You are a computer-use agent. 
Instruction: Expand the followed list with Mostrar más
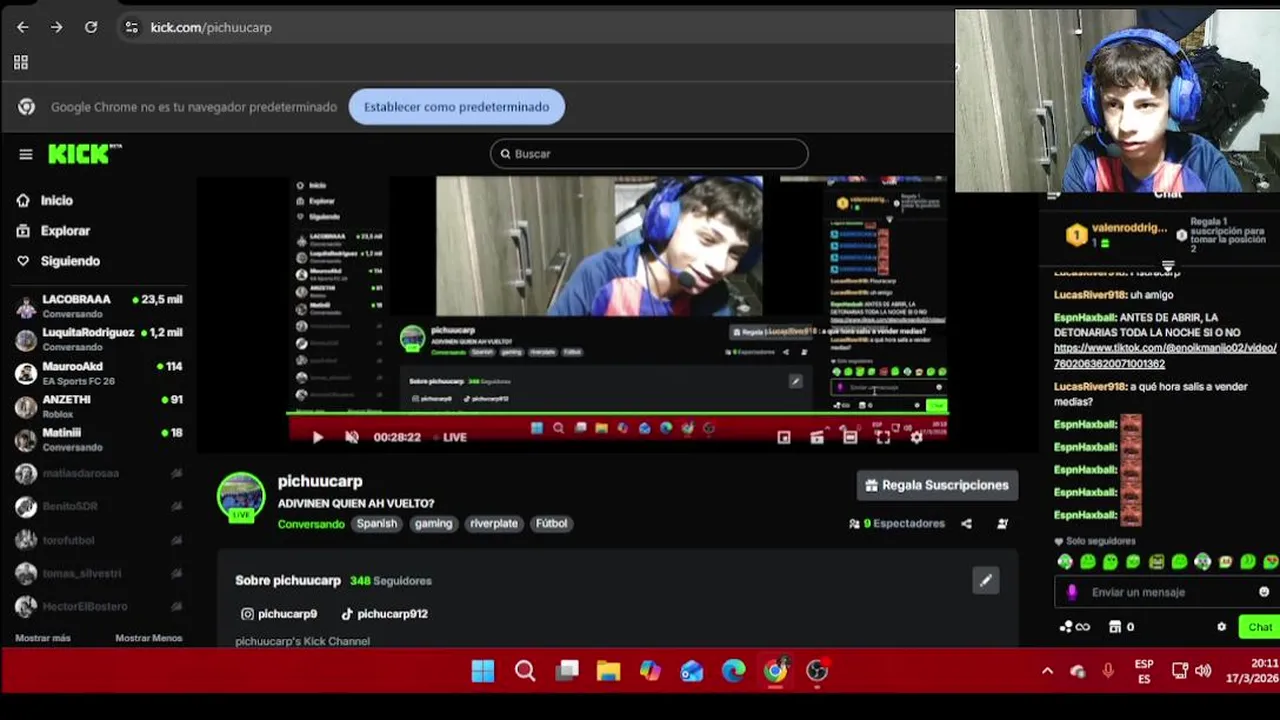pos(43,638)
